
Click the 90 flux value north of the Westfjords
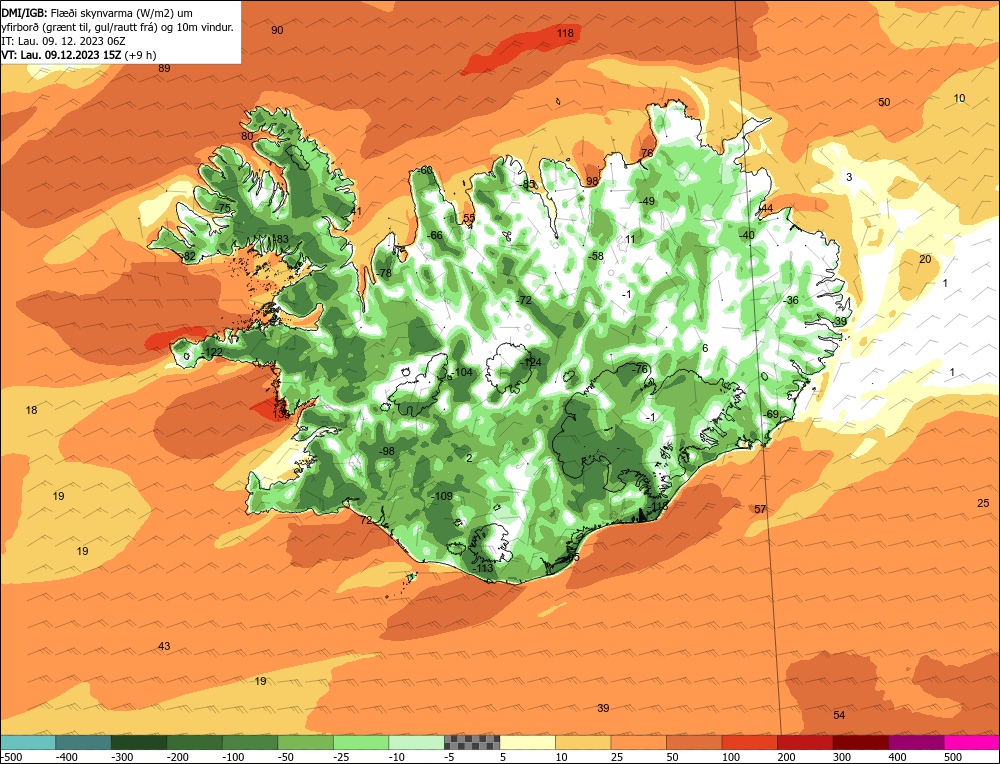pyautogui.click(x=277, y=30)
